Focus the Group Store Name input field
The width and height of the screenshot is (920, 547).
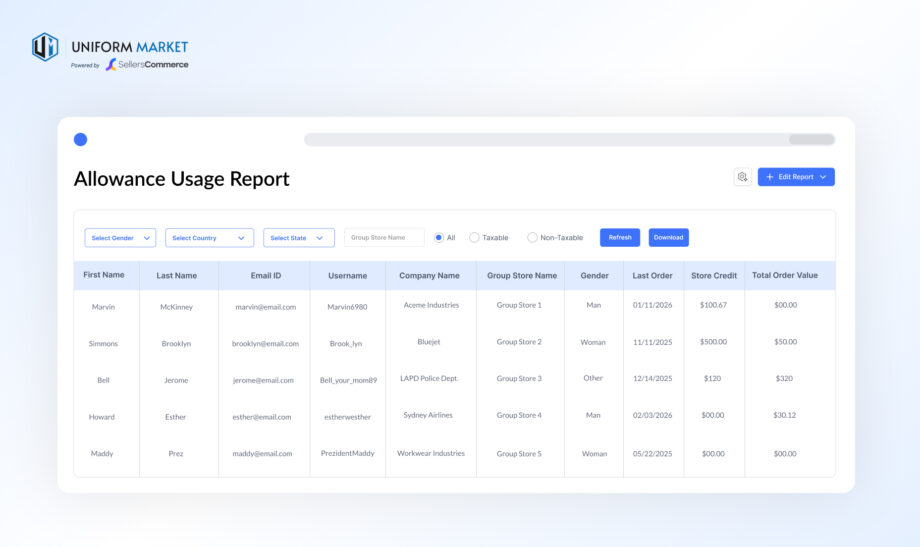tap(384, 238)
